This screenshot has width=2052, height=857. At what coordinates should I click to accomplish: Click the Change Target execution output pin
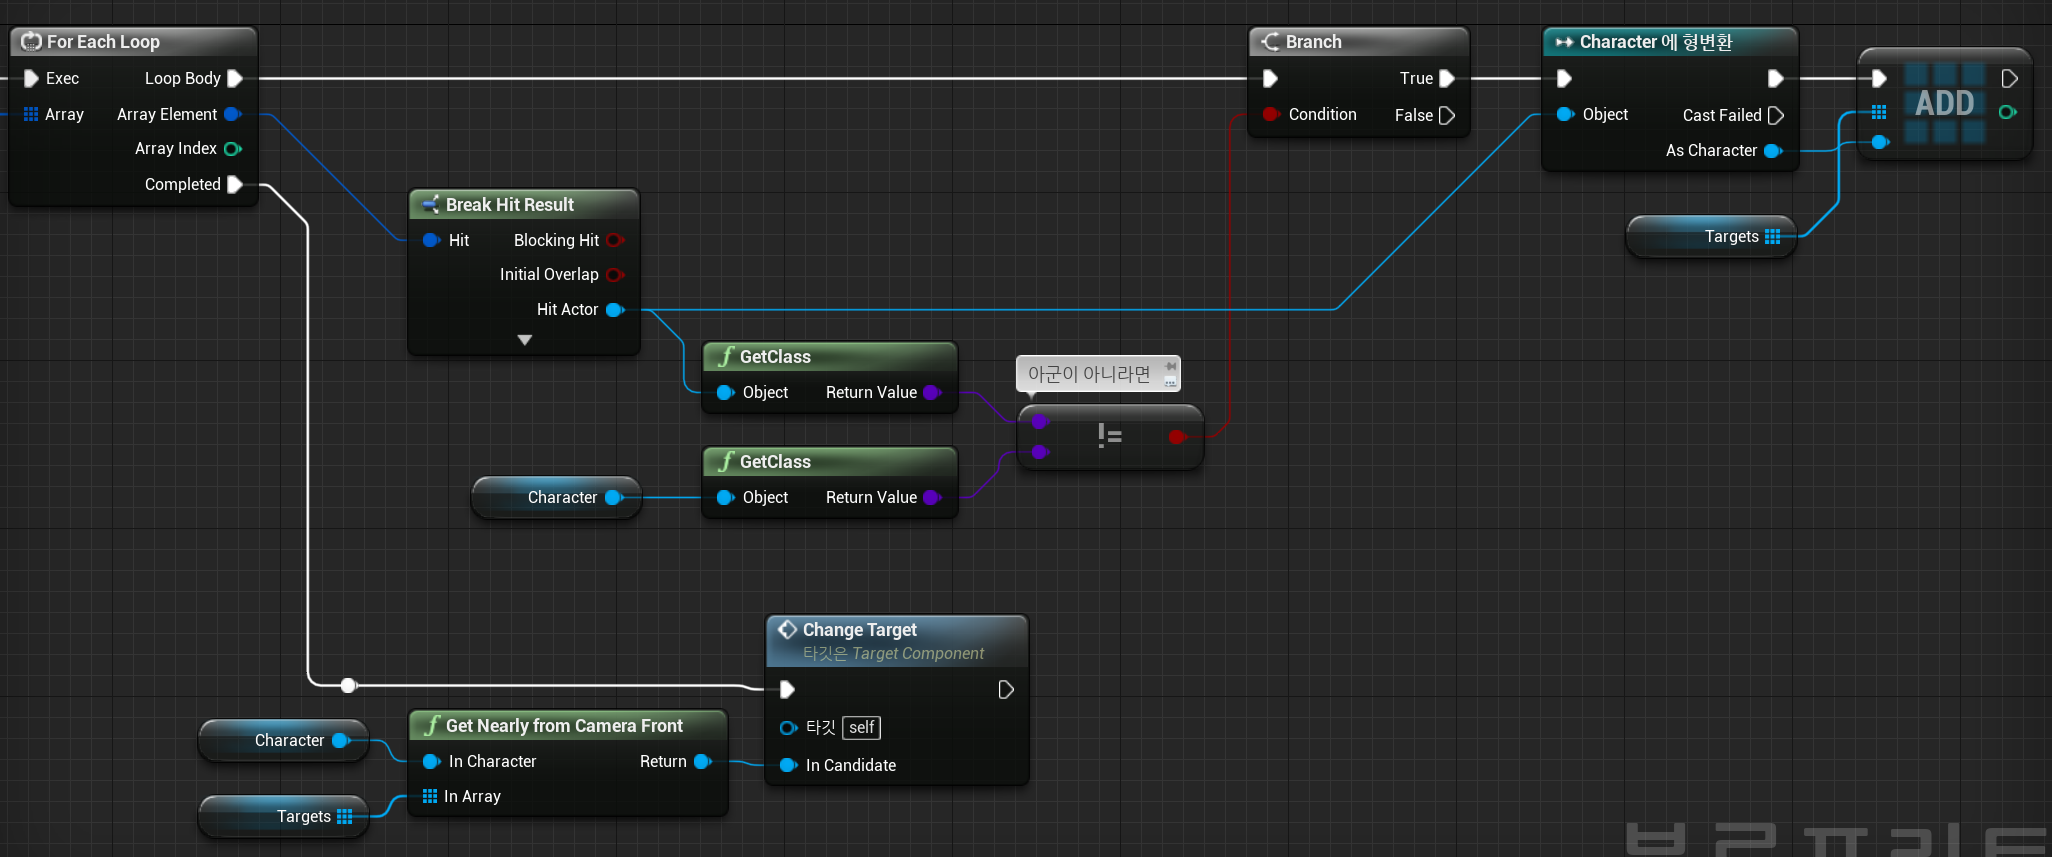[1006, 689]
